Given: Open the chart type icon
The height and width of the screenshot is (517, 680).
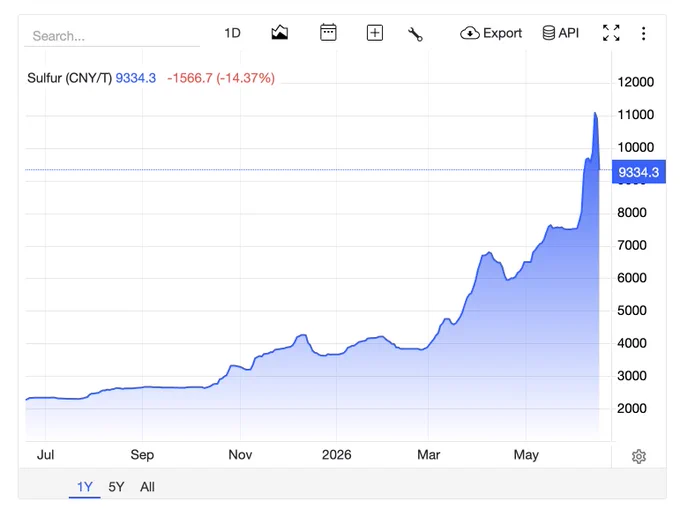Looking at the screenshot, I should coord(280,33).
